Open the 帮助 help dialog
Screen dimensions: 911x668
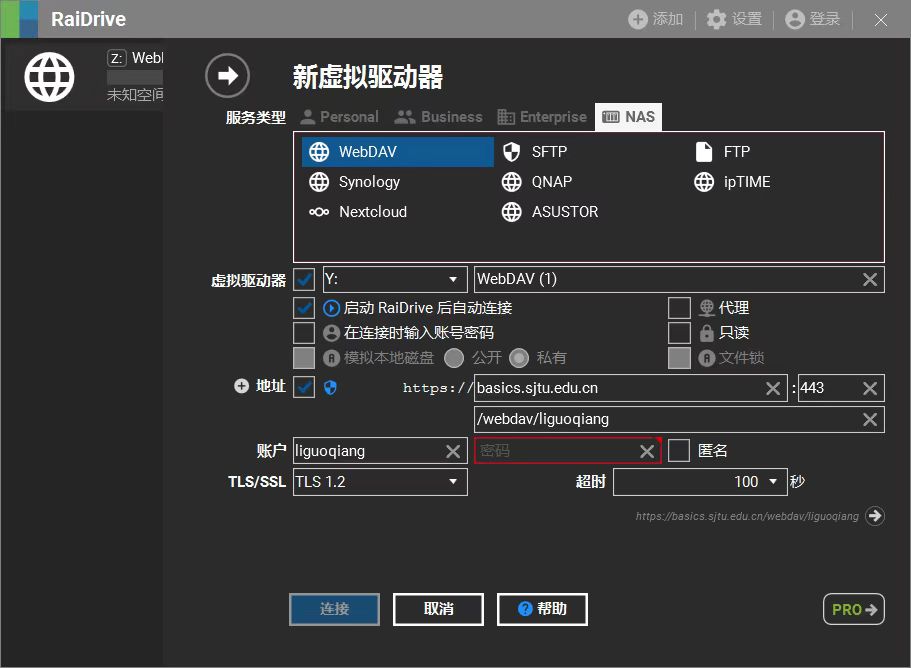tap(542, 609)
